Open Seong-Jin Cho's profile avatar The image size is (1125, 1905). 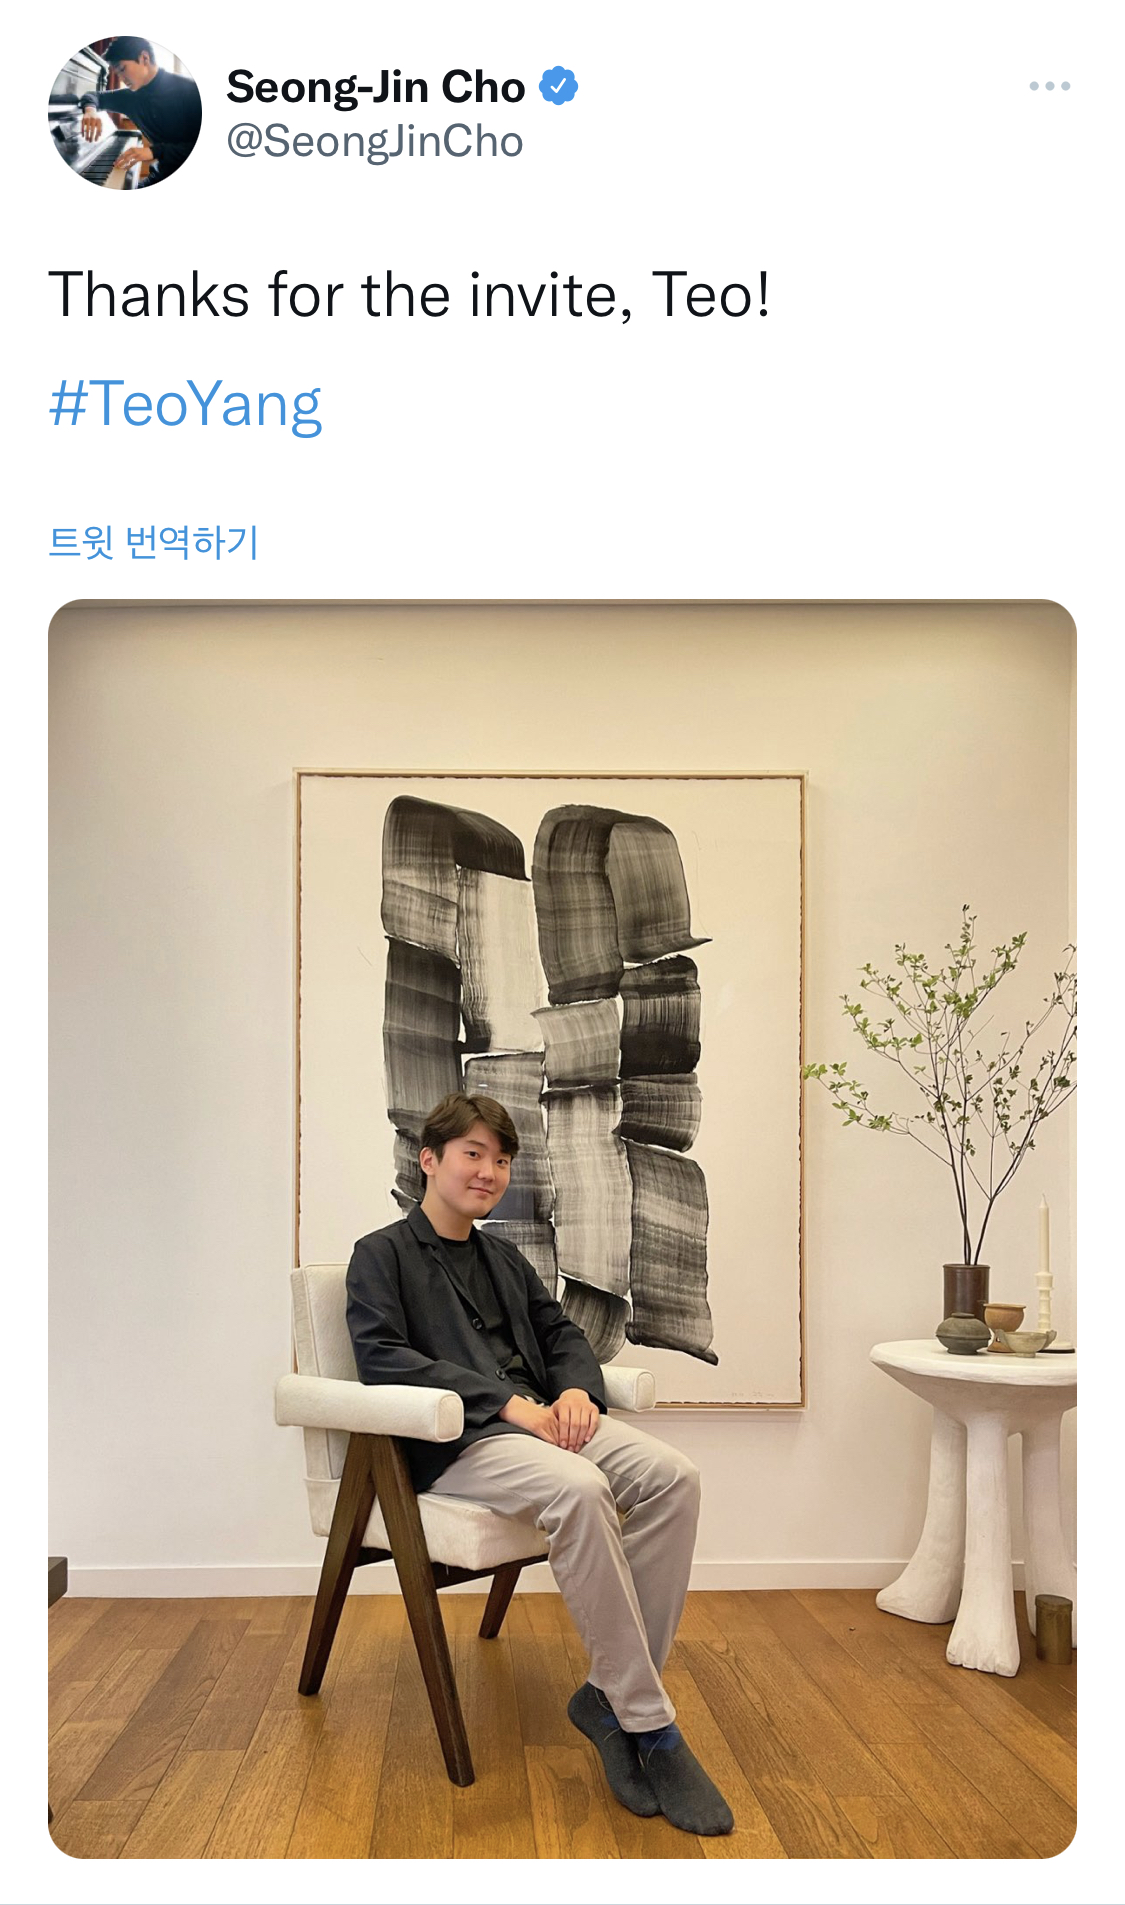(125, 113)
